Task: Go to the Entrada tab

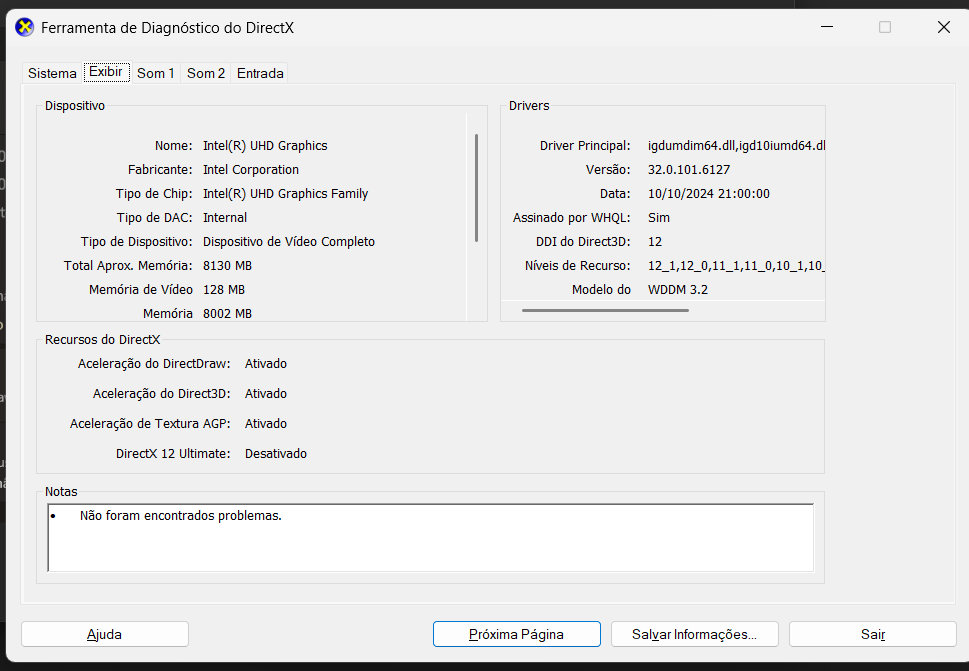Action: point(260,73)
